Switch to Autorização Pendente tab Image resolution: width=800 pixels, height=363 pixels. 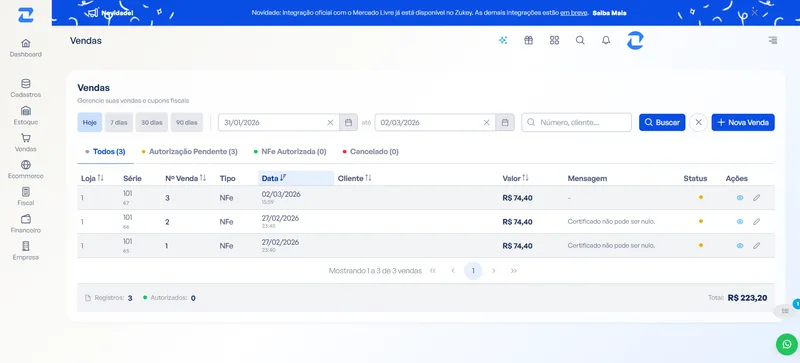189,152
